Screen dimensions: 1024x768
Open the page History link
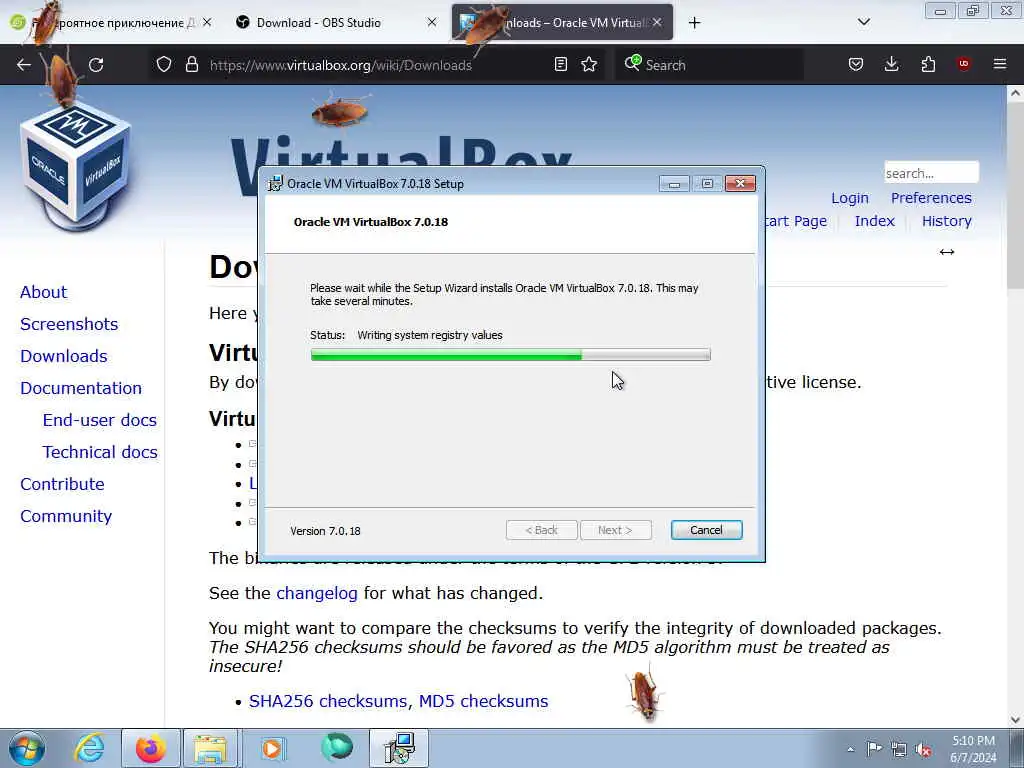(x=947, y=221)
